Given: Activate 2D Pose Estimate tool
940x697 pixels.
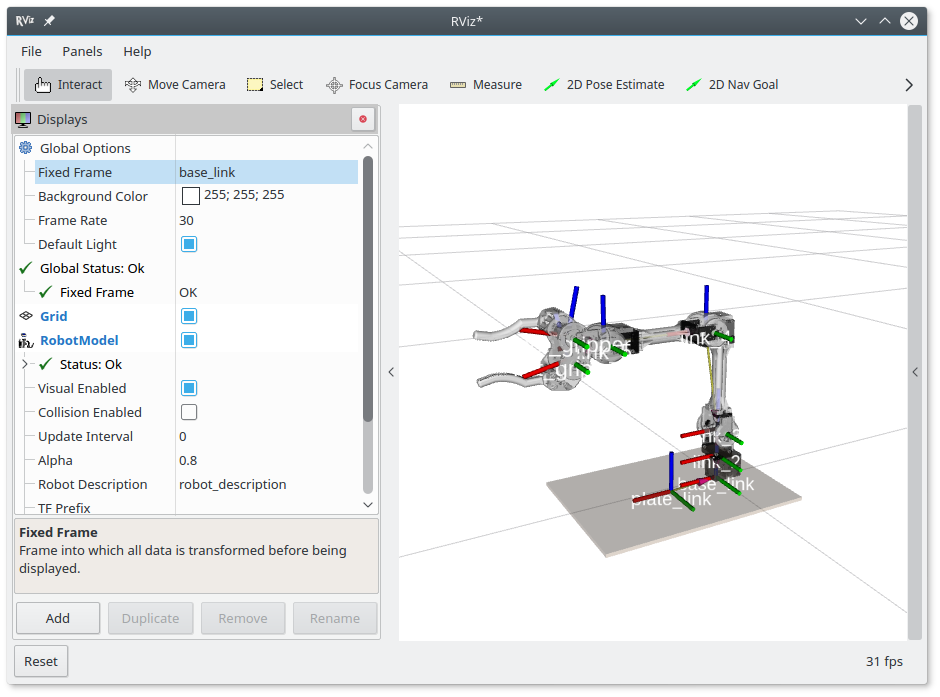Looking at the screenshot, I should [604, 85].
